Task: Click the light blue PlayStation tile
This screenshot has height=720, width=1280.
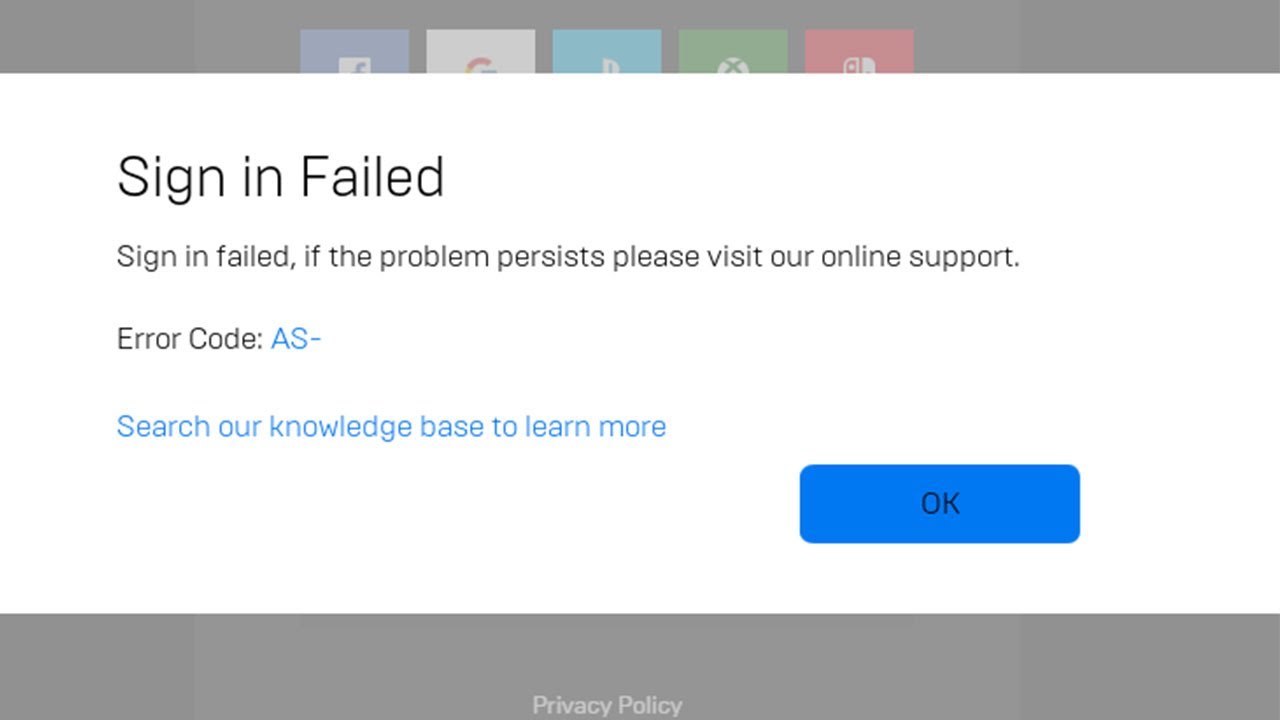Action: 606,55
